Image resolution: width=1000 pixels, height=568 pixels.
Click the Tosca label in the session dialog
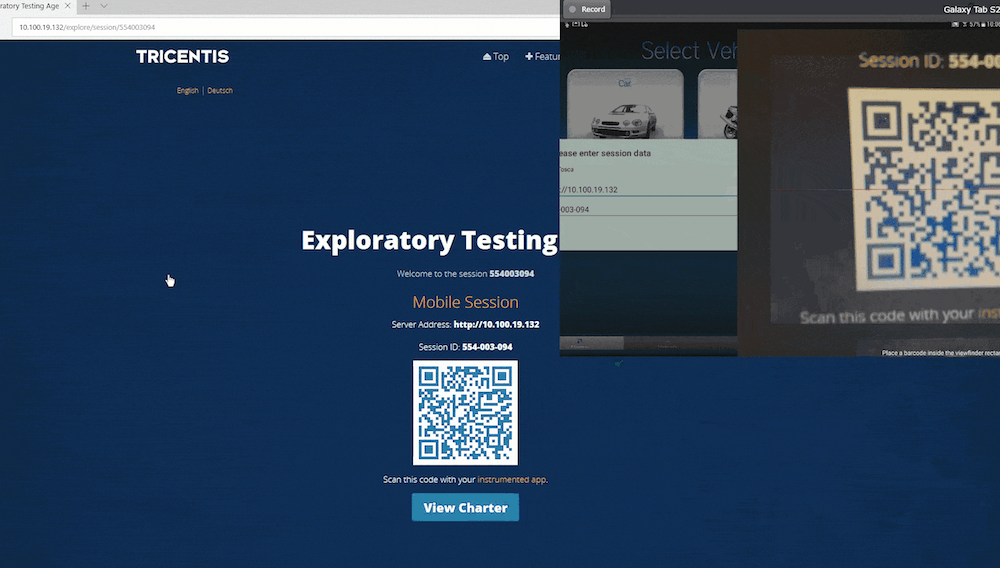tap(566, 170)
